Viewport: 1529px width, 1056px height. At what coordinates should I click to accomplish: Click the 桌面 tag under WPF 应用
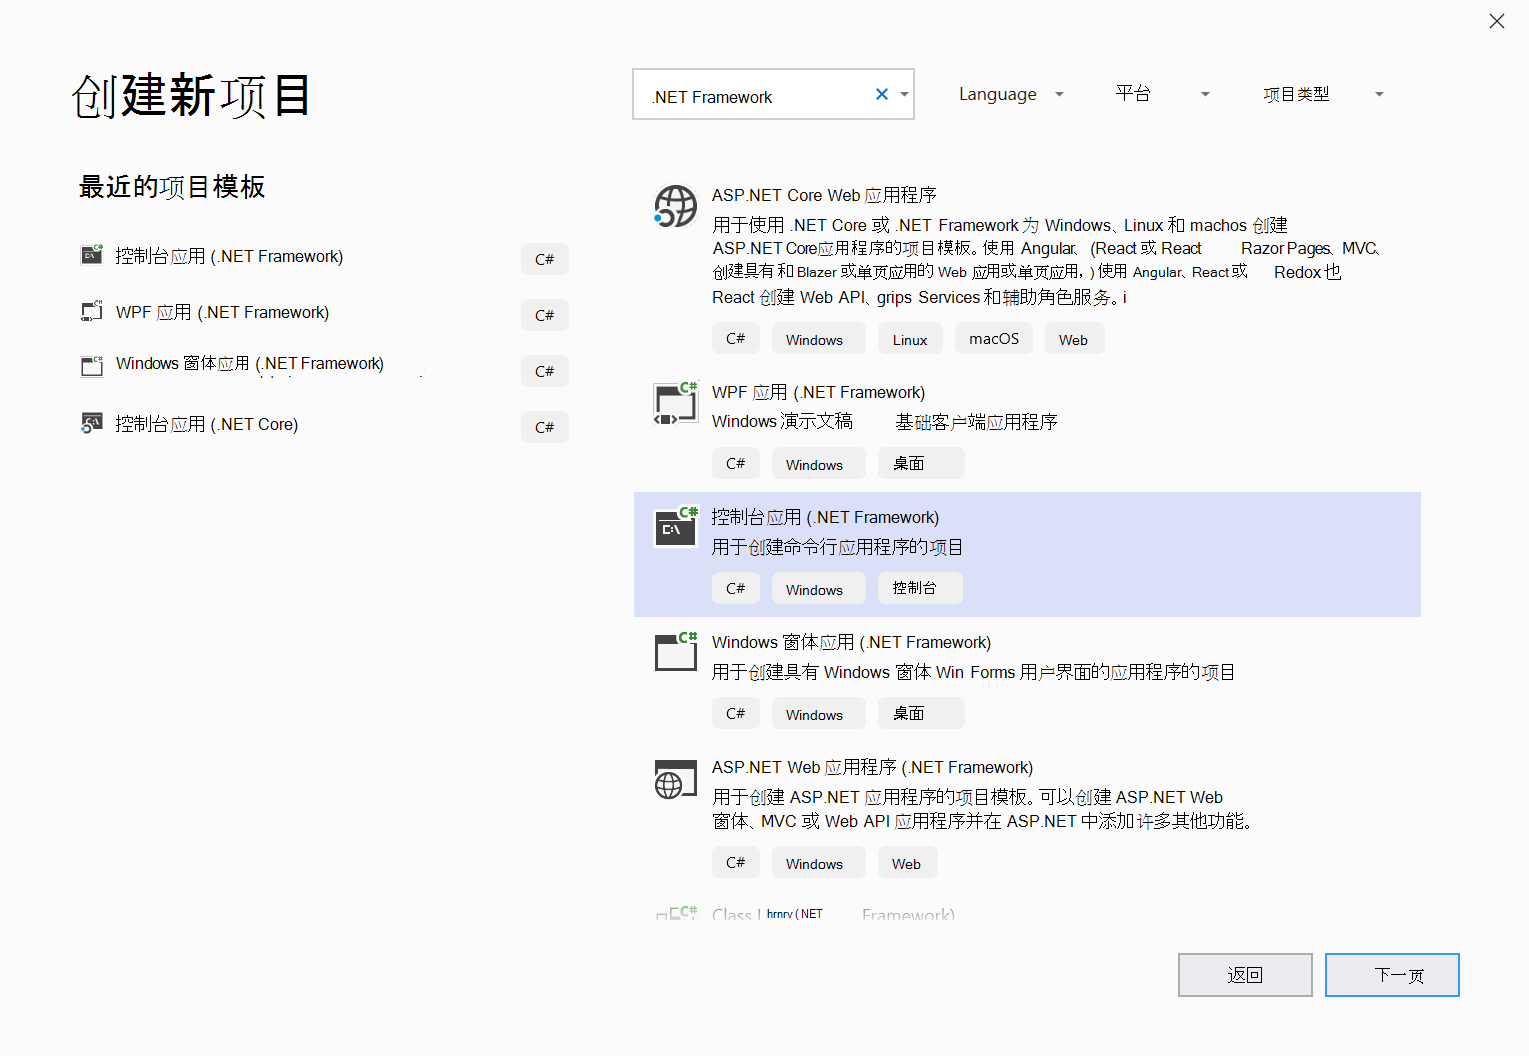pyautogui.click(x=921, y=463)
